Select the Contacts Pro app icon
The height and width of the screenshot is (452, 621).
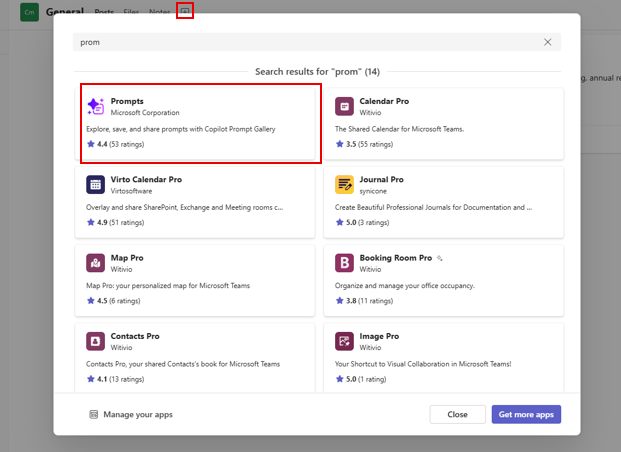click(95, 341)
